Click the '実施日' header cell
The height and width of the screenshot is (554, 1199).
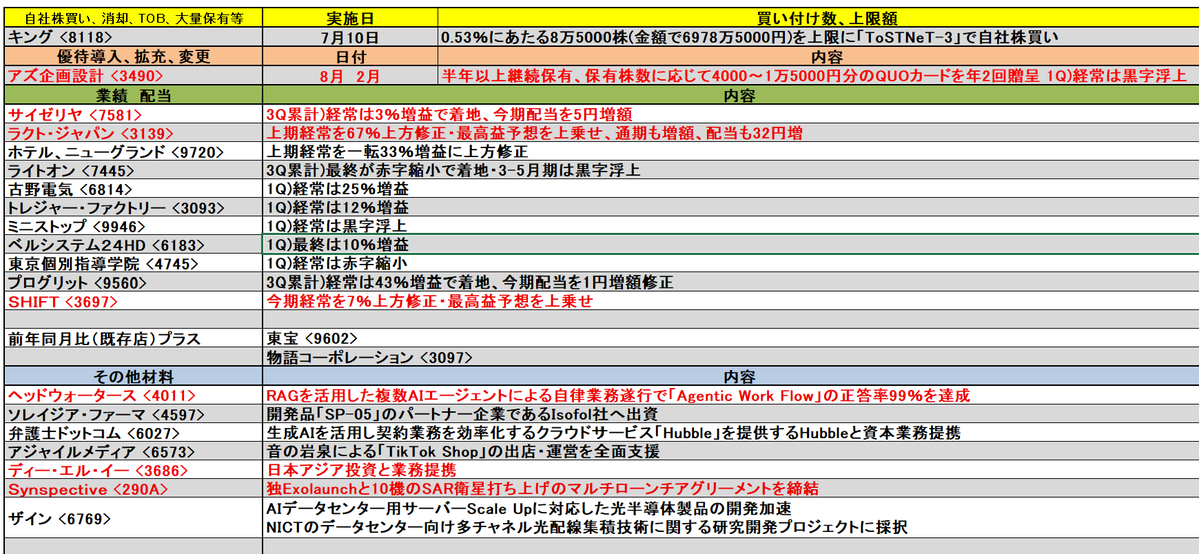[x=351, y=17]
